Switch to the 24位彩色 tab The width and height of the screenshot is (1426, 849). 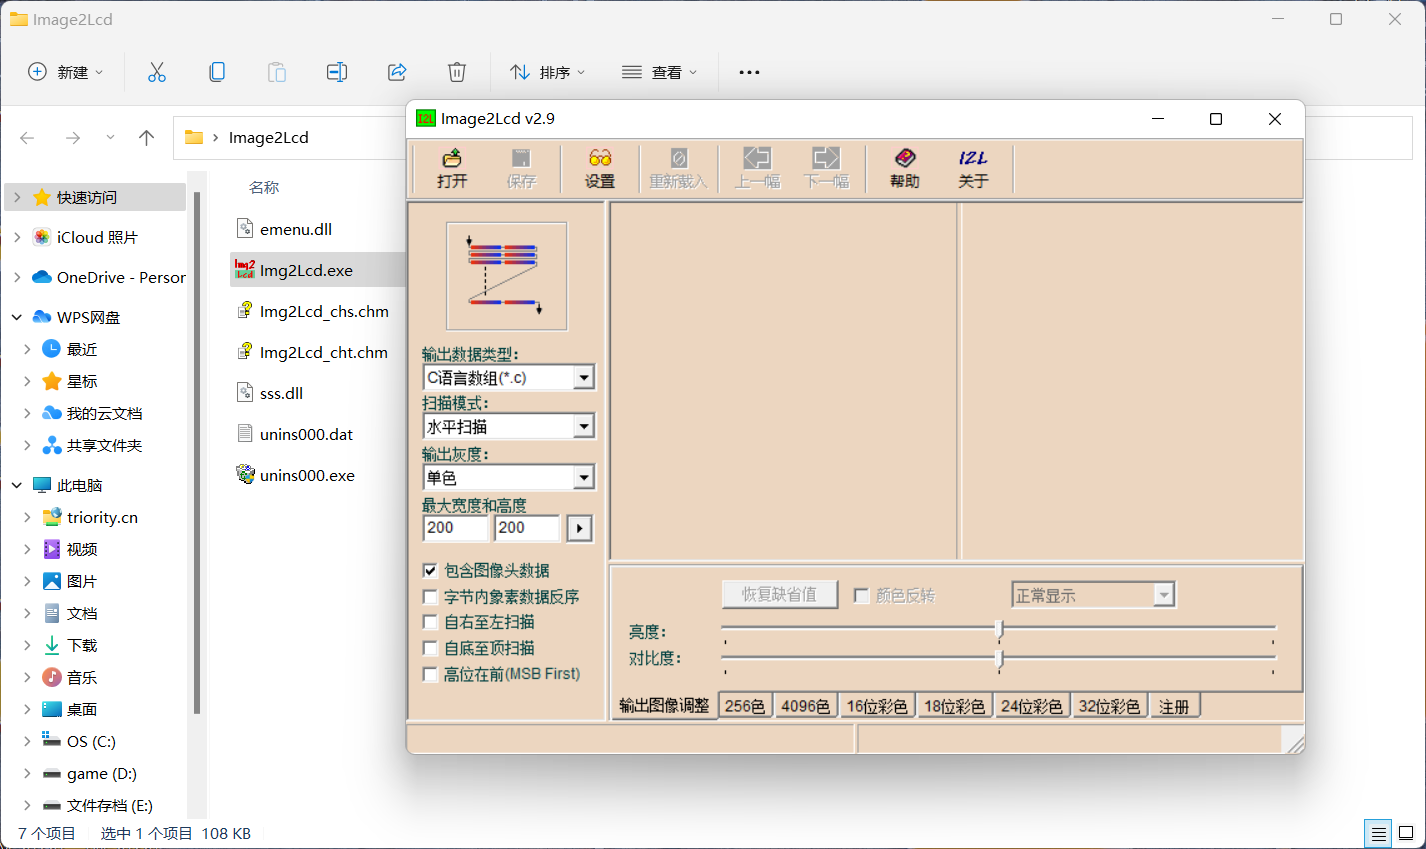(1032, 706)
